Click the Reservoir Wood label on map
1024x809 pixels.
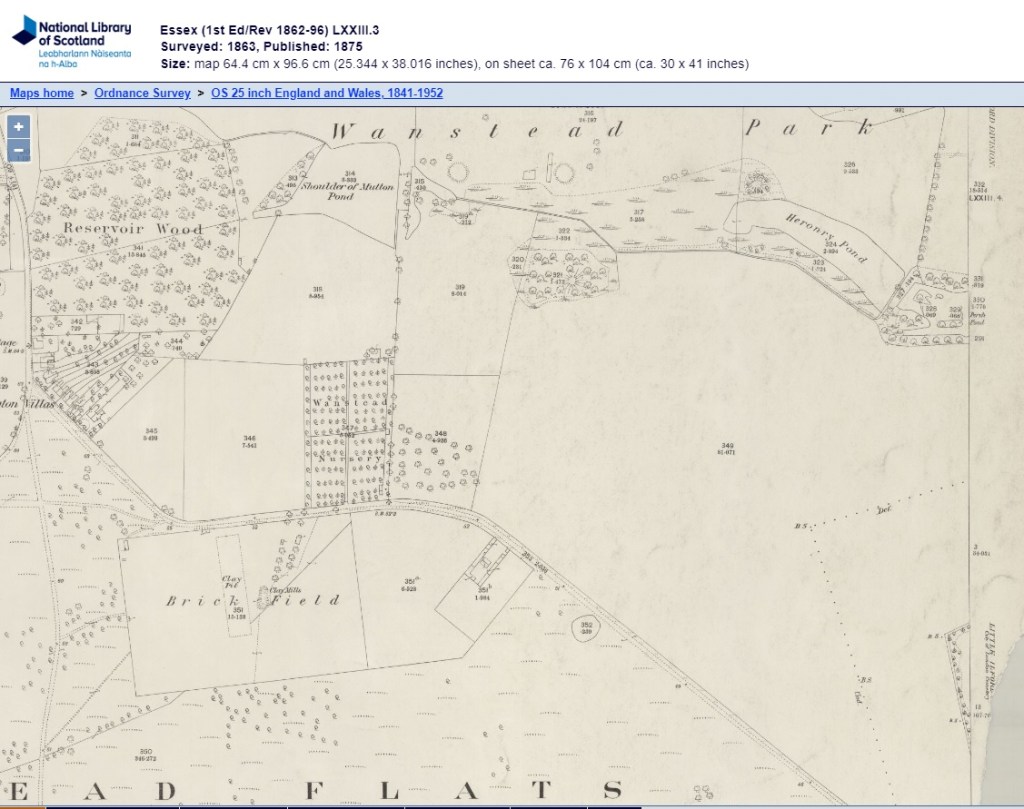(x=133, y=229)
